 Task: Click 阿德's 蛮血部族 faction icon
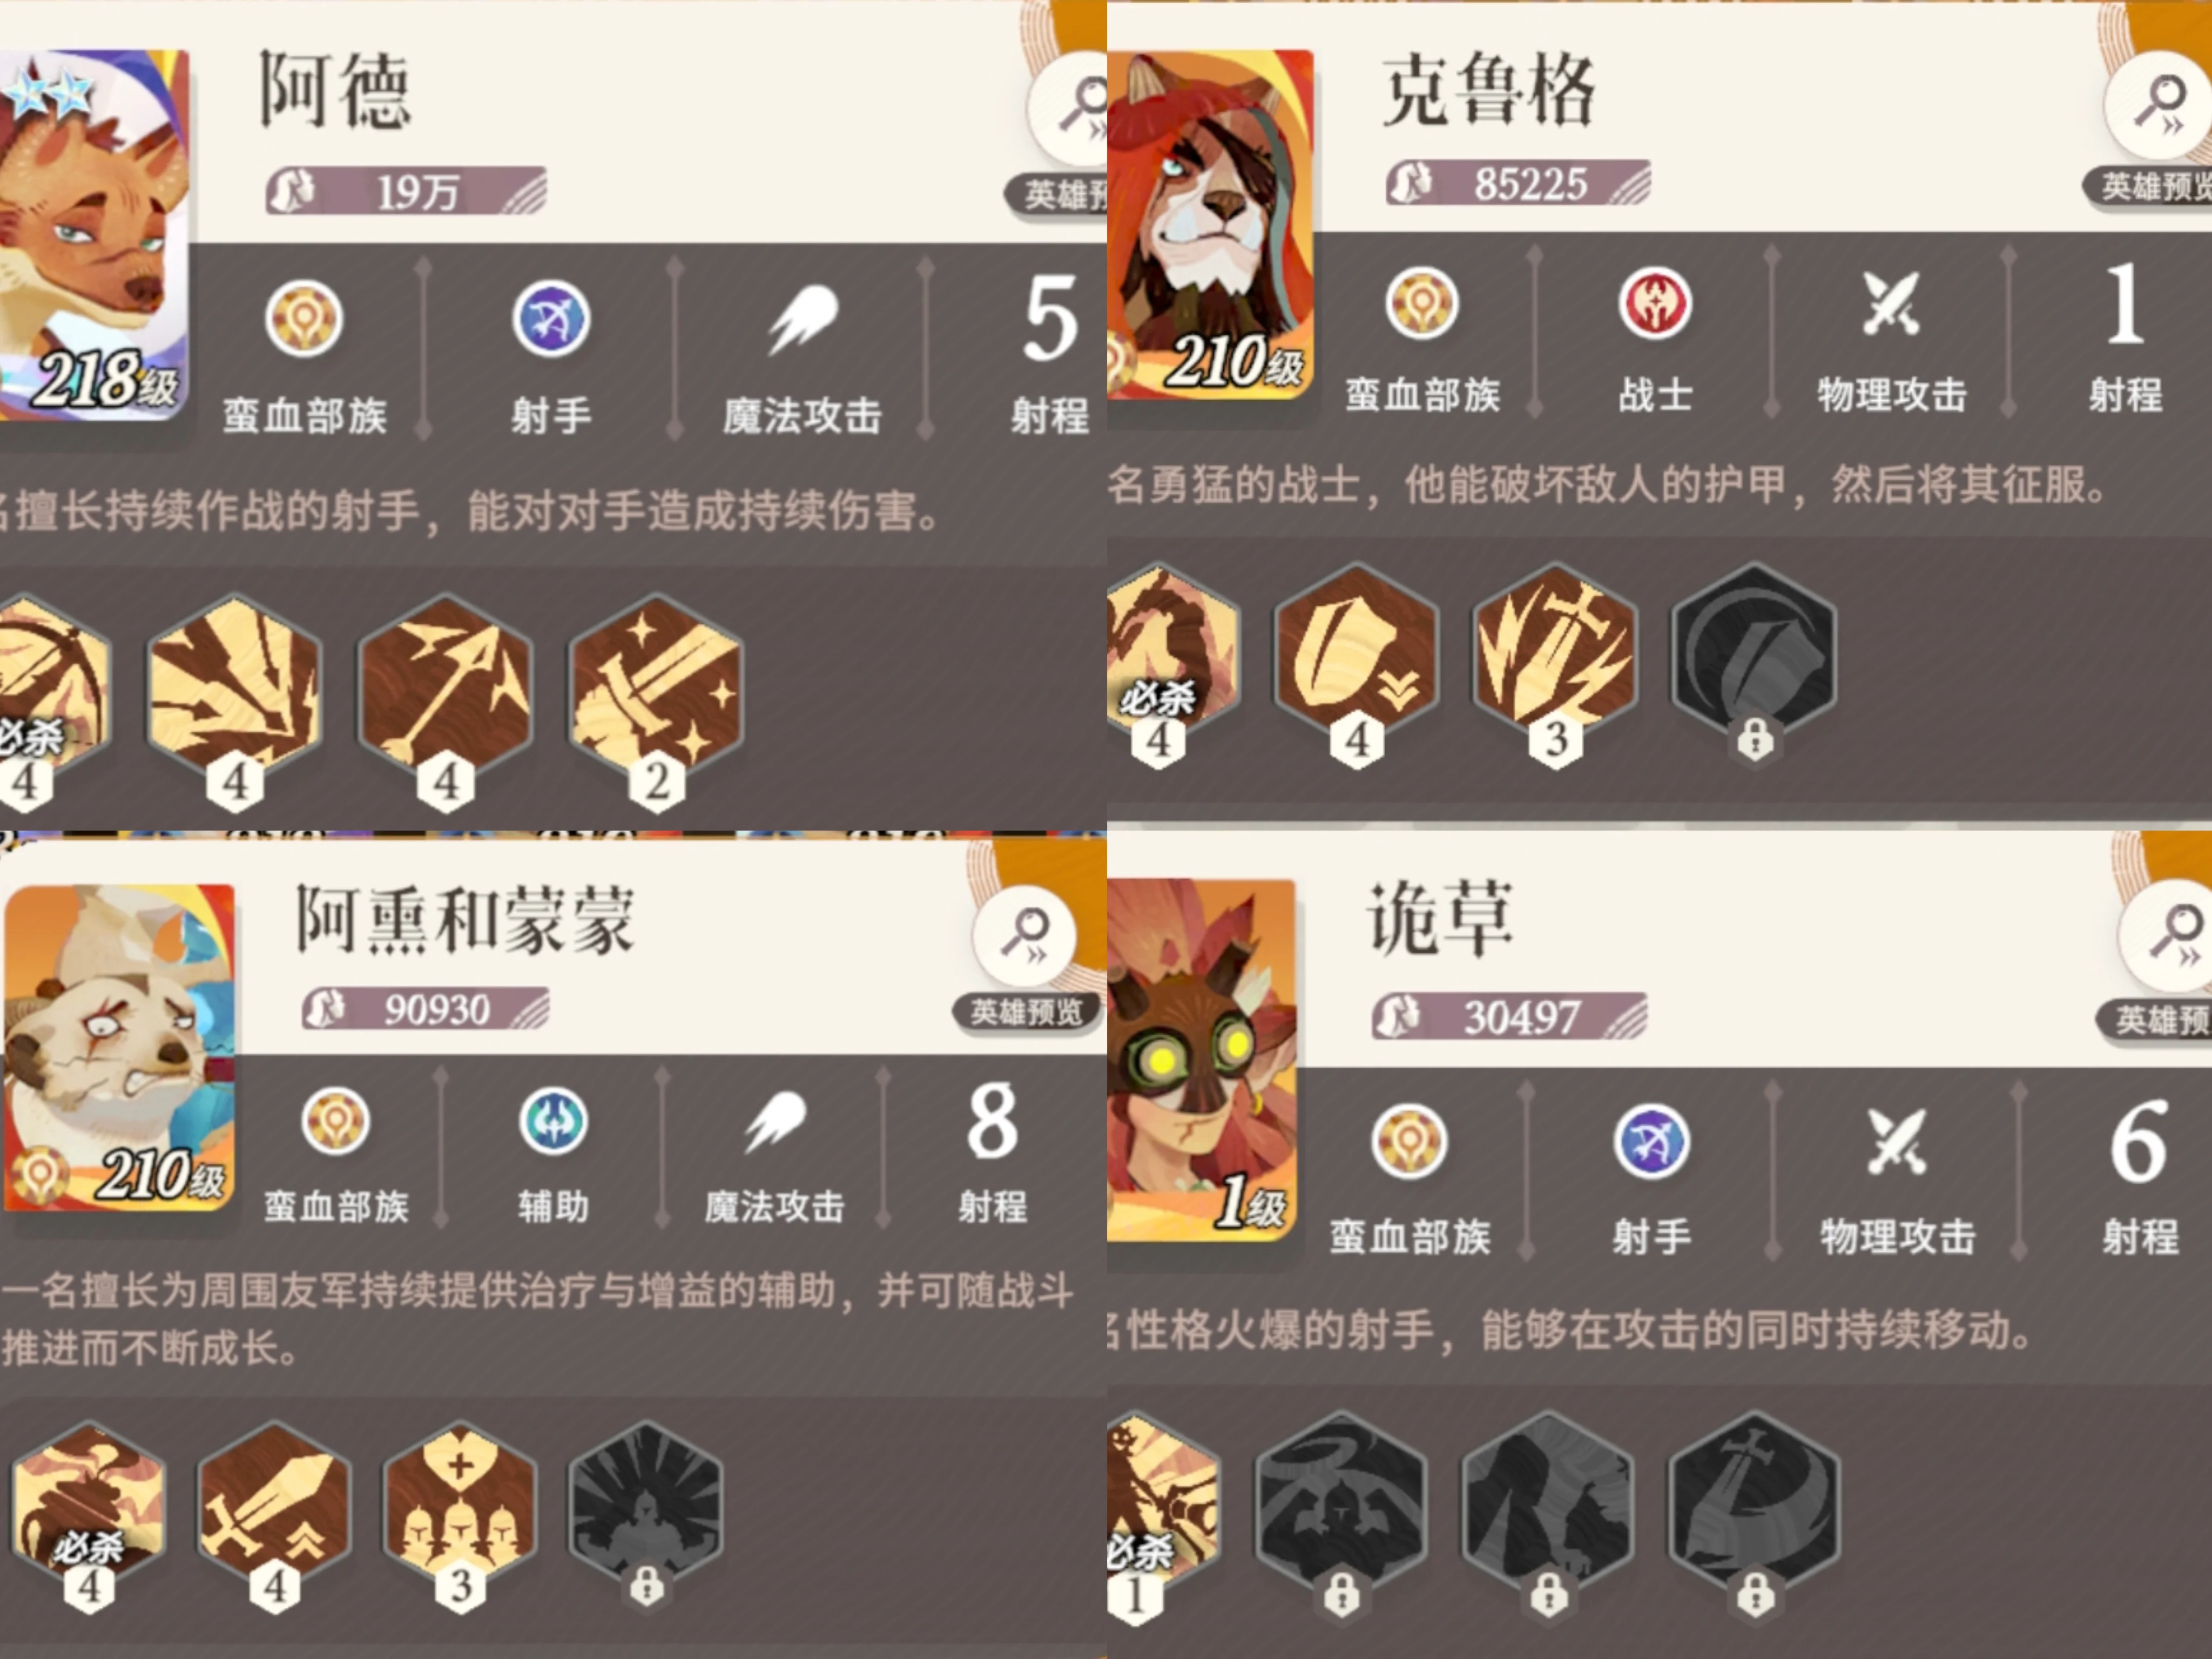tap(304, 319)
